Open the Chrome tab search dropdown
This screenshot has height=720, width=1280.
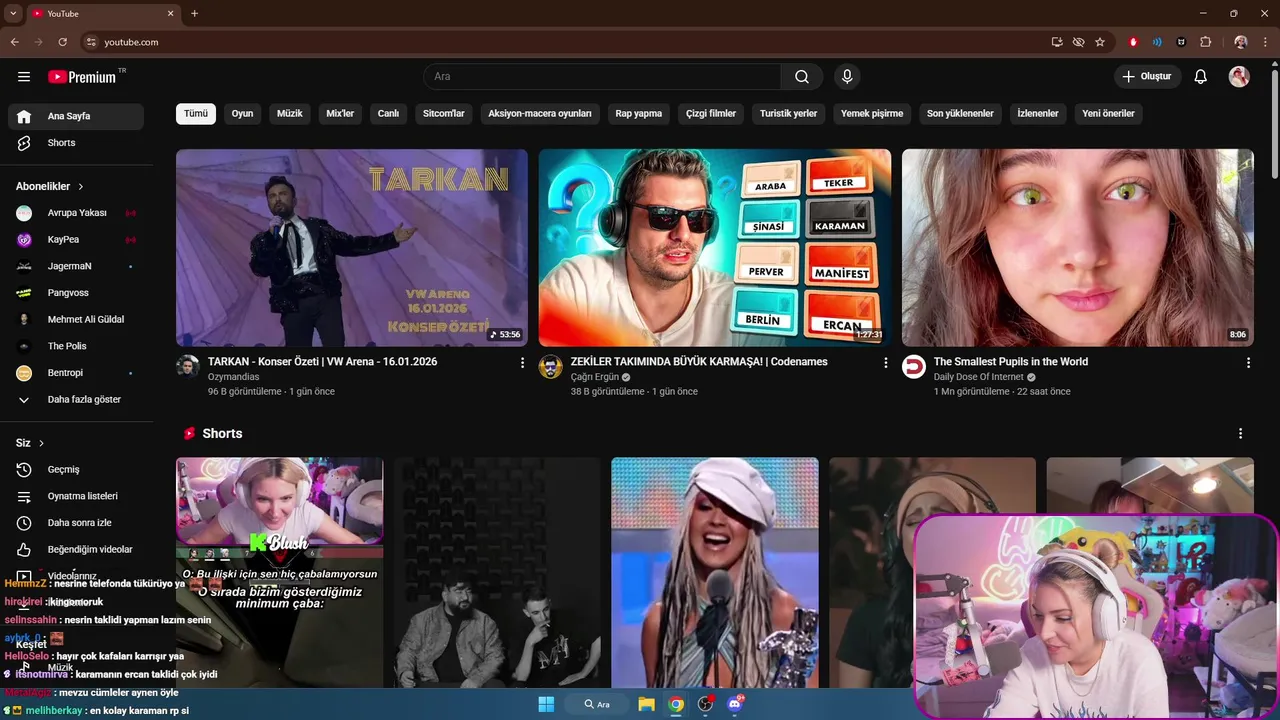tap(13, 14)
